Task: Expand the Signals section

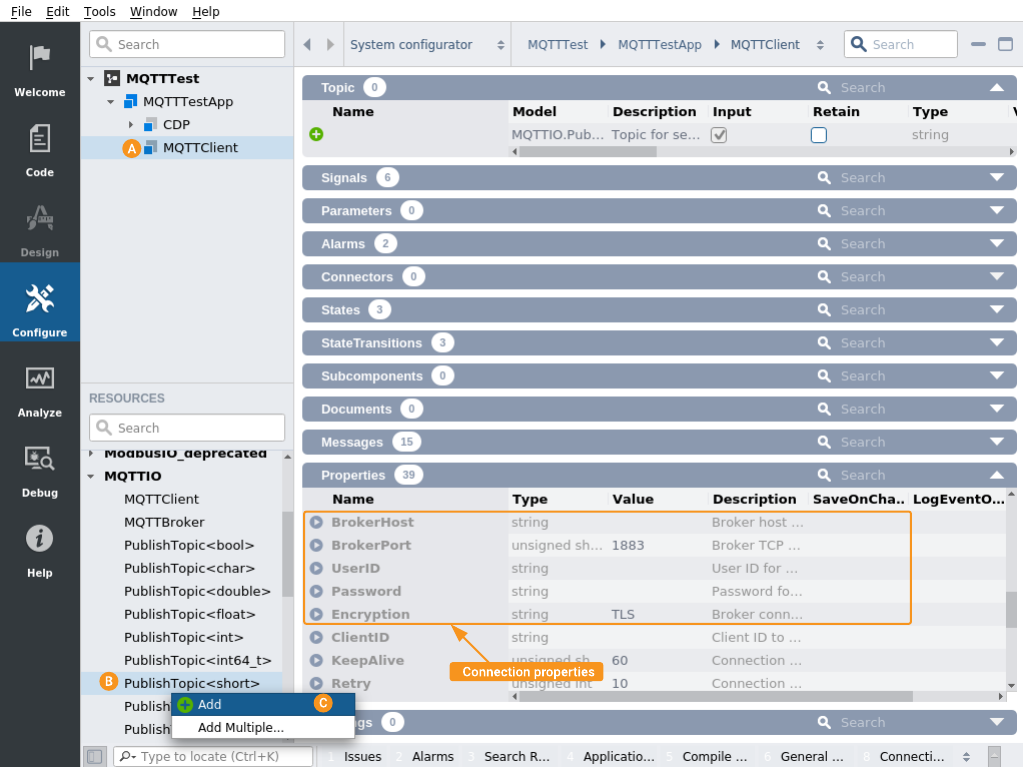Action: [995, 178]
